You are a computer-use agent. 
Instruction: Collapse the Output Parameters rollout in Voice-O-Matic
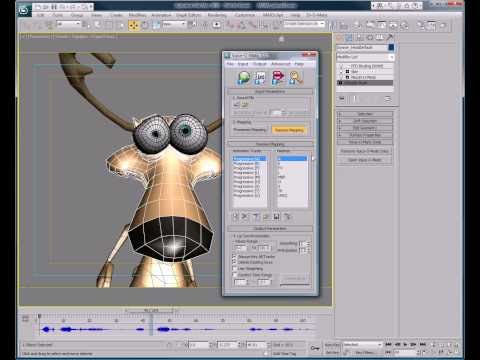coord(270,229)
